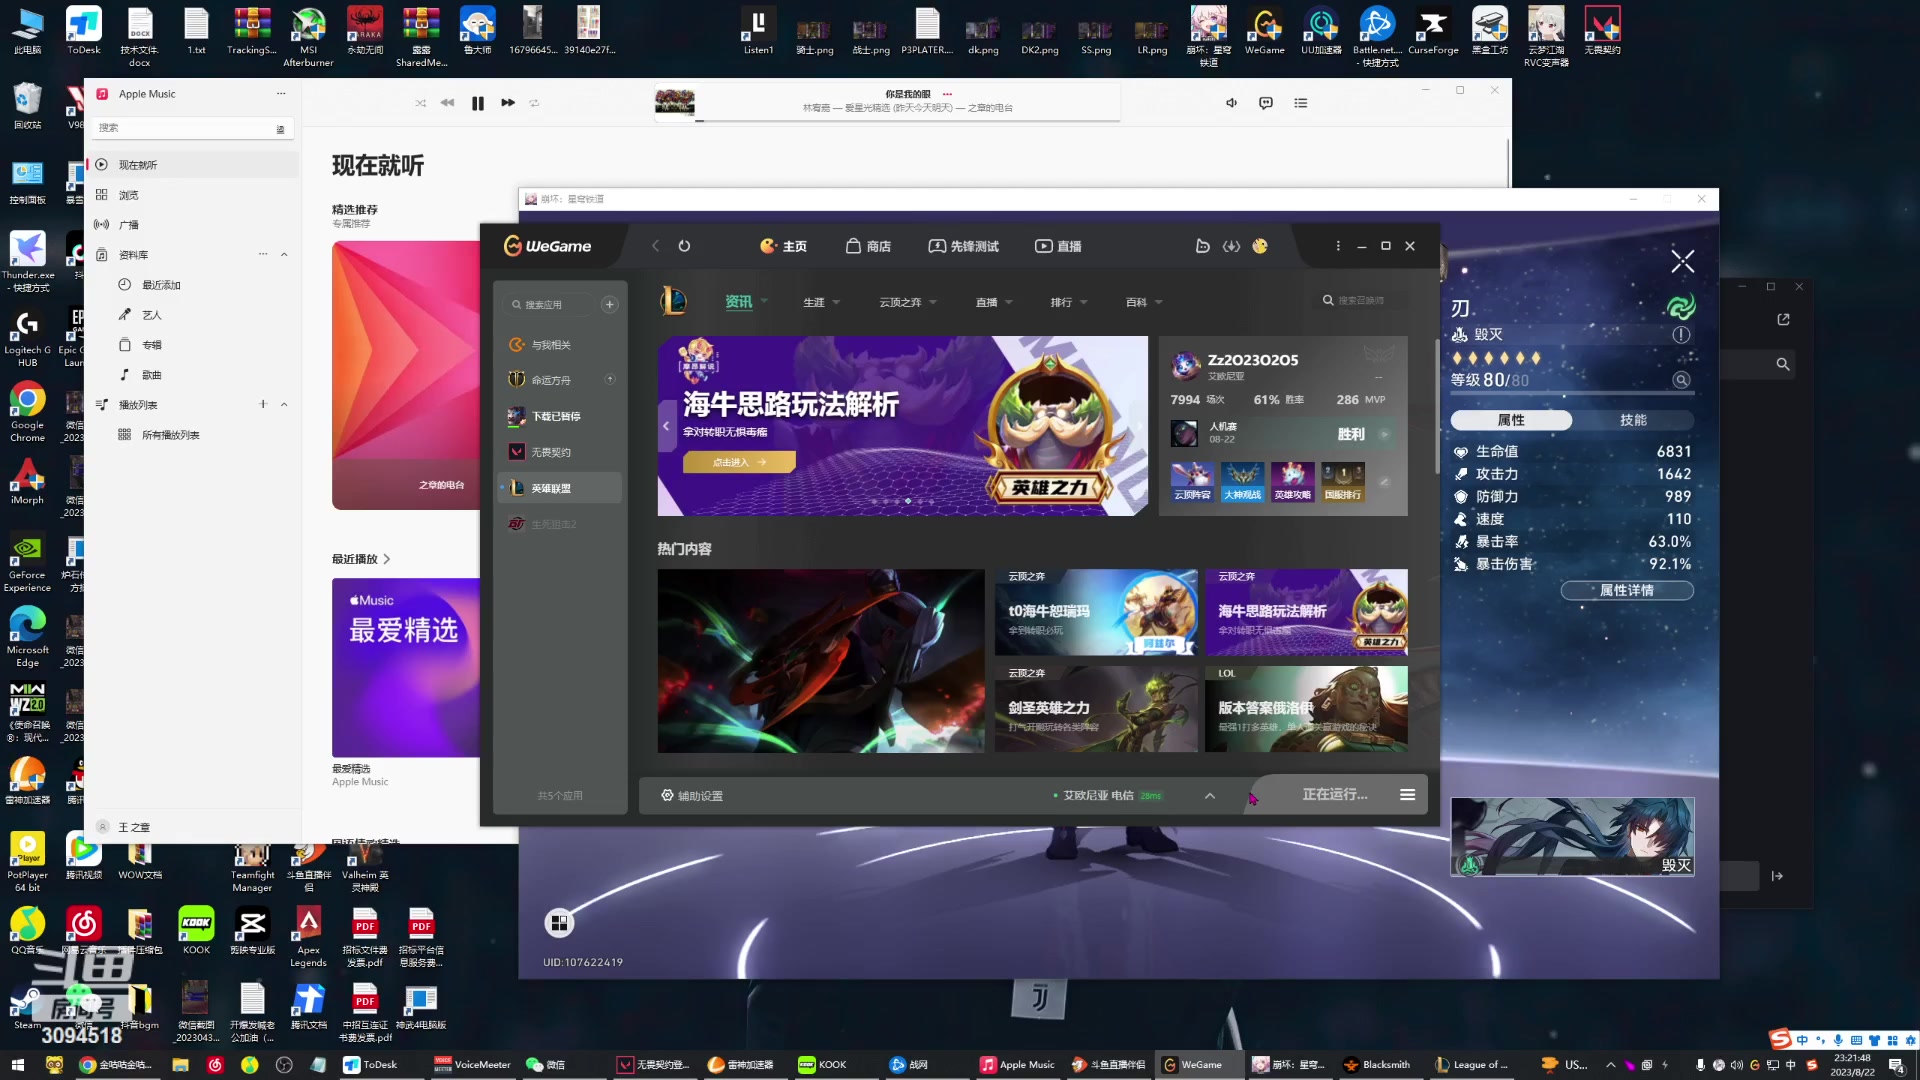Select 浏览 in Apple Music sidebar

194,195
